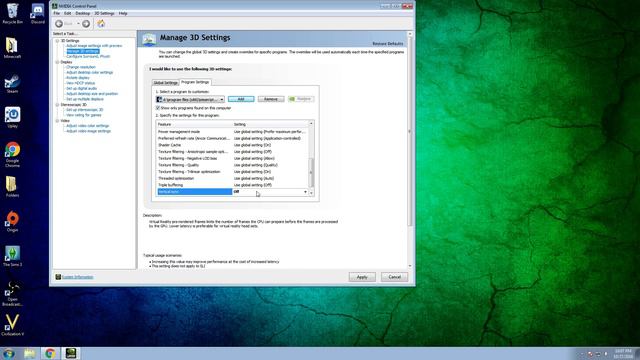Open the Change resolution task

click(x=81, y=67)
